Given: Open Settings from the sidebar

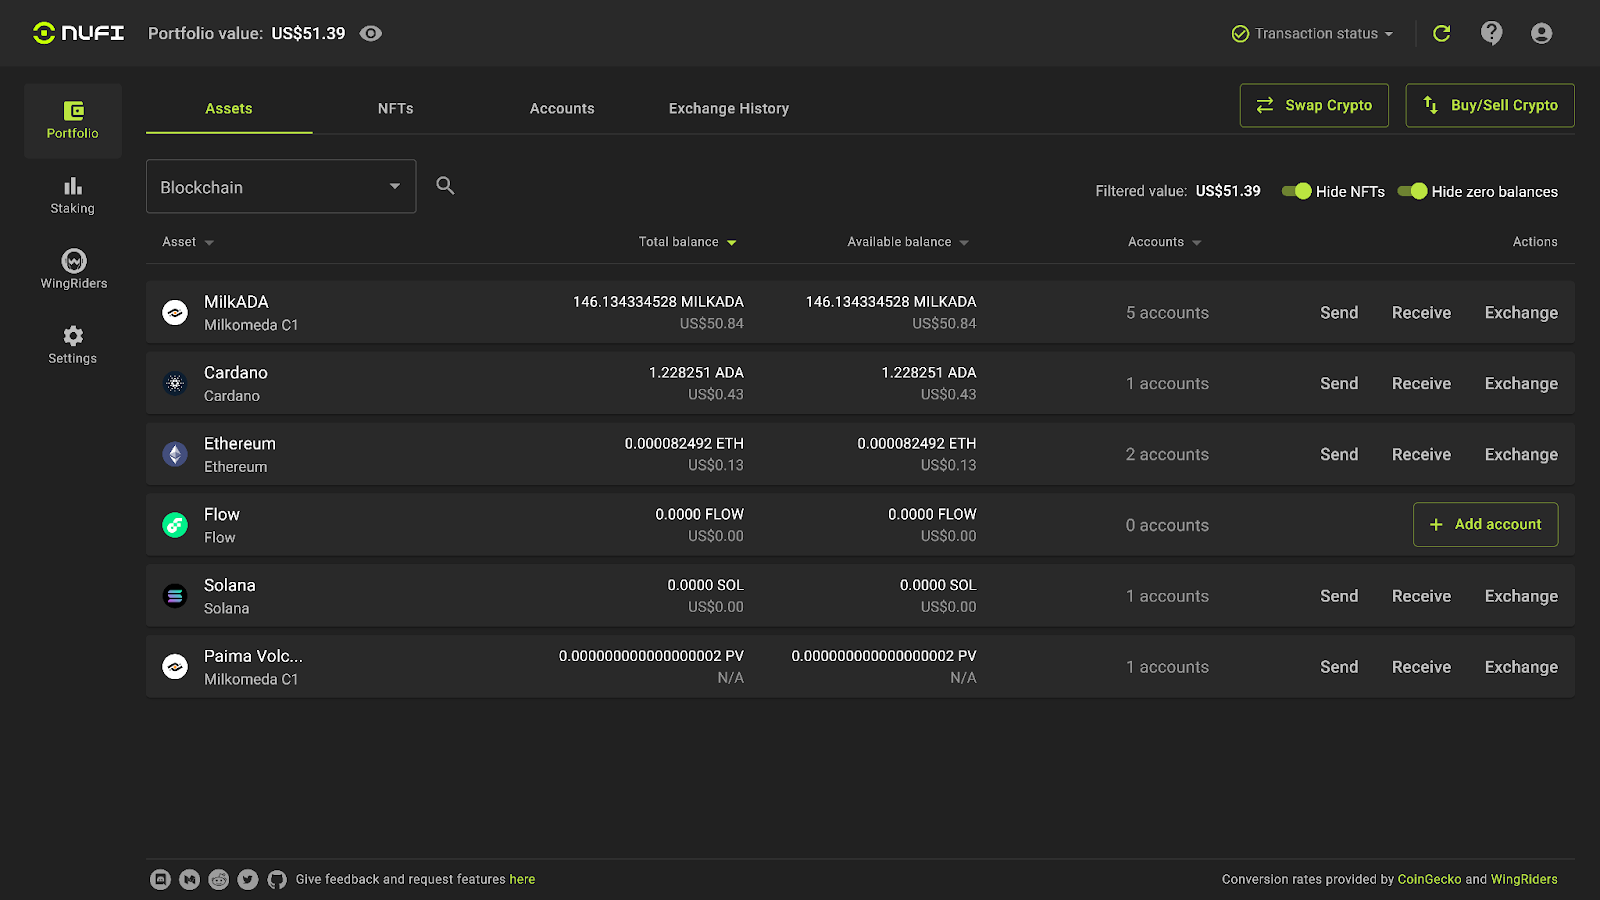Looking at the screenshot, I should (x=73, y=345).
